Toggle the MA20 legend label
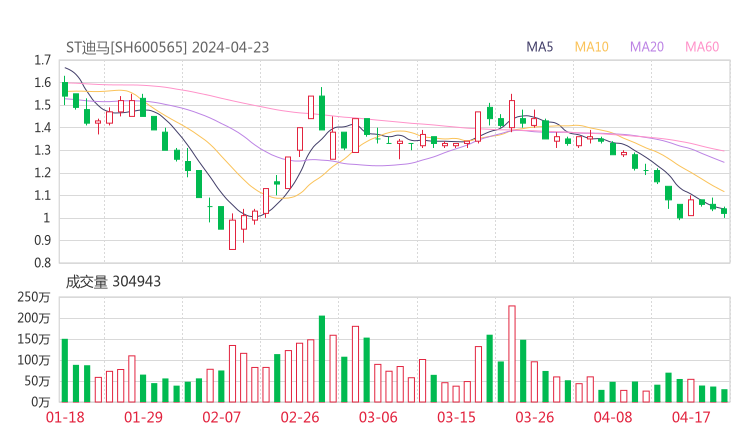The height and width of the screenshot is (440, 740). (647, 47)
